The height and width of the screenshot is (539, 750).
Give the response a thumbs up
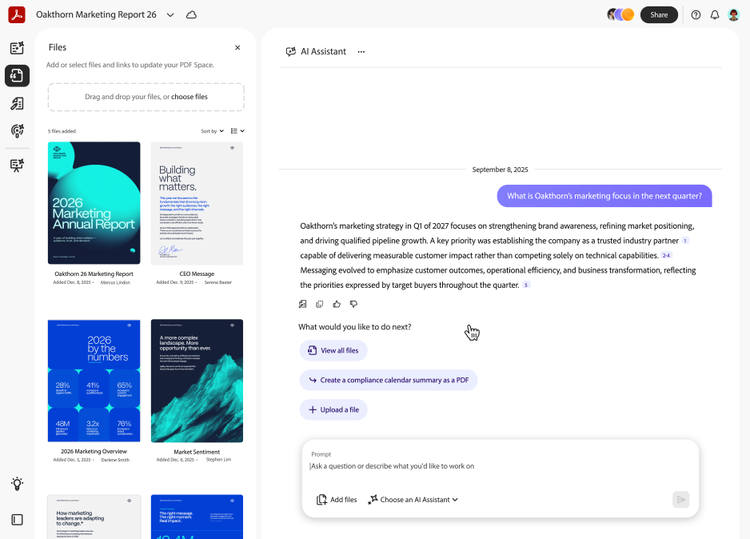coord(337,304)
